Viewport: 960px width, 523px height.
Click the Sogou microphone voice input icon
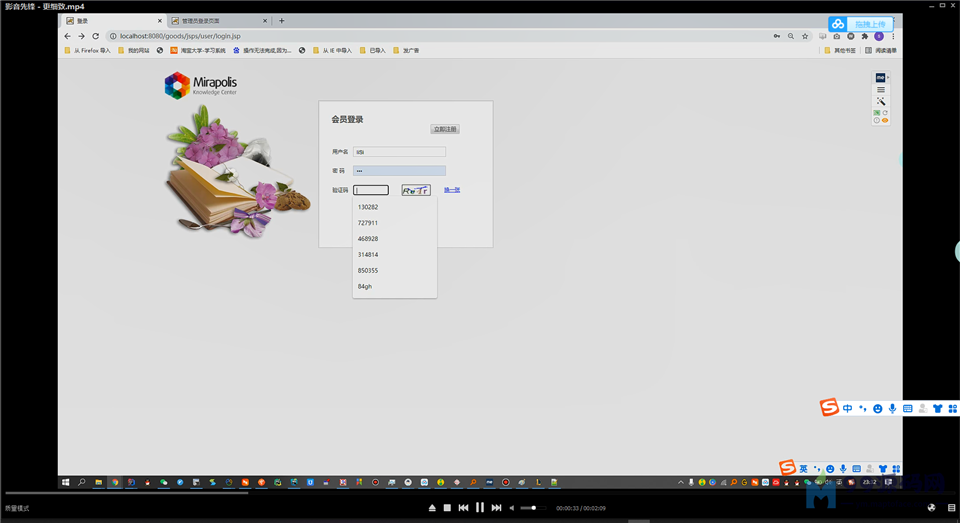pos(893,408)
